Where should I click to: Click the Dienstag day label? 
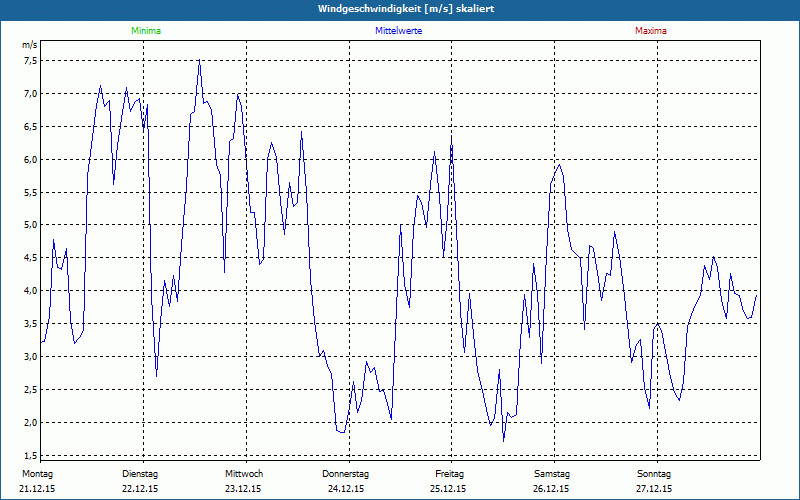click(x=140, y=474)
